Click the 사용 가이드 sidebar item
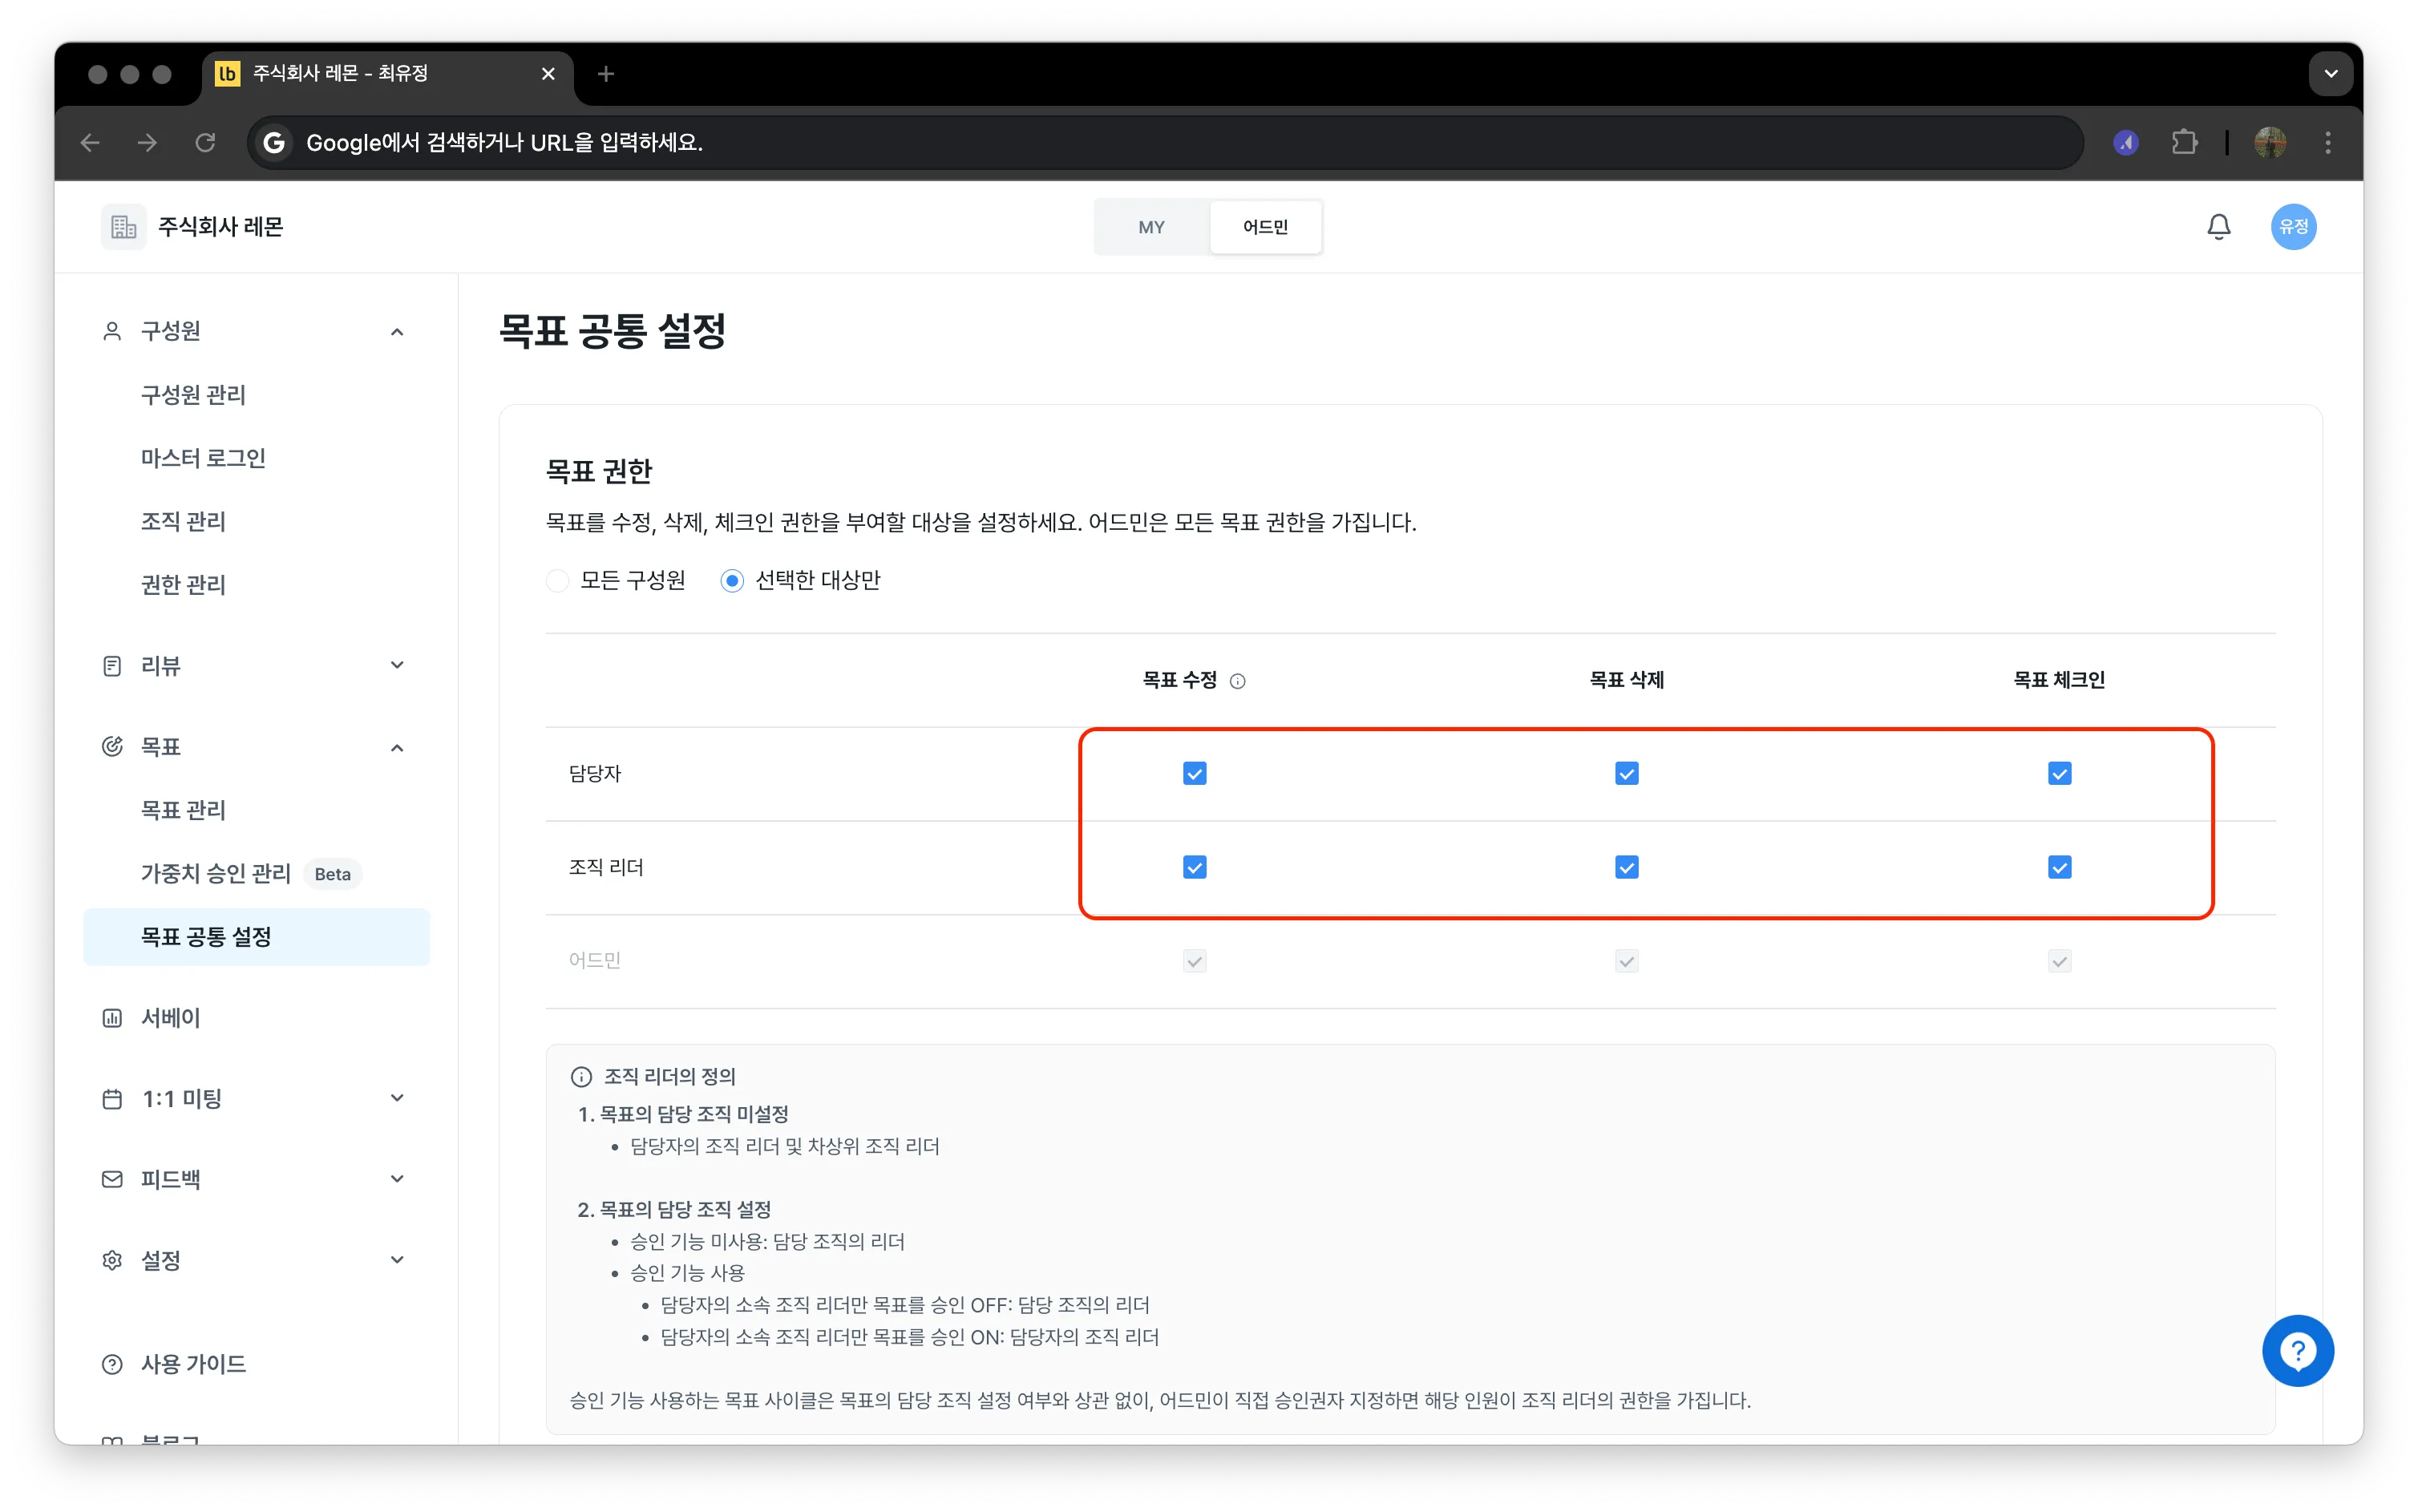 point(256,1364)
